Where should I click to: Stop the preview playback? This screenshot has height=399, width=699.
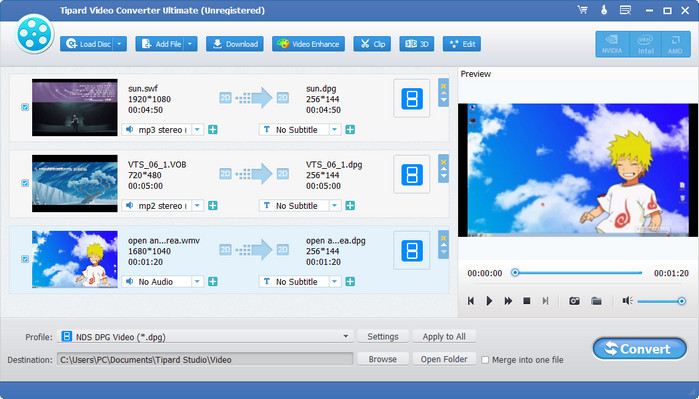click(526, 301)
